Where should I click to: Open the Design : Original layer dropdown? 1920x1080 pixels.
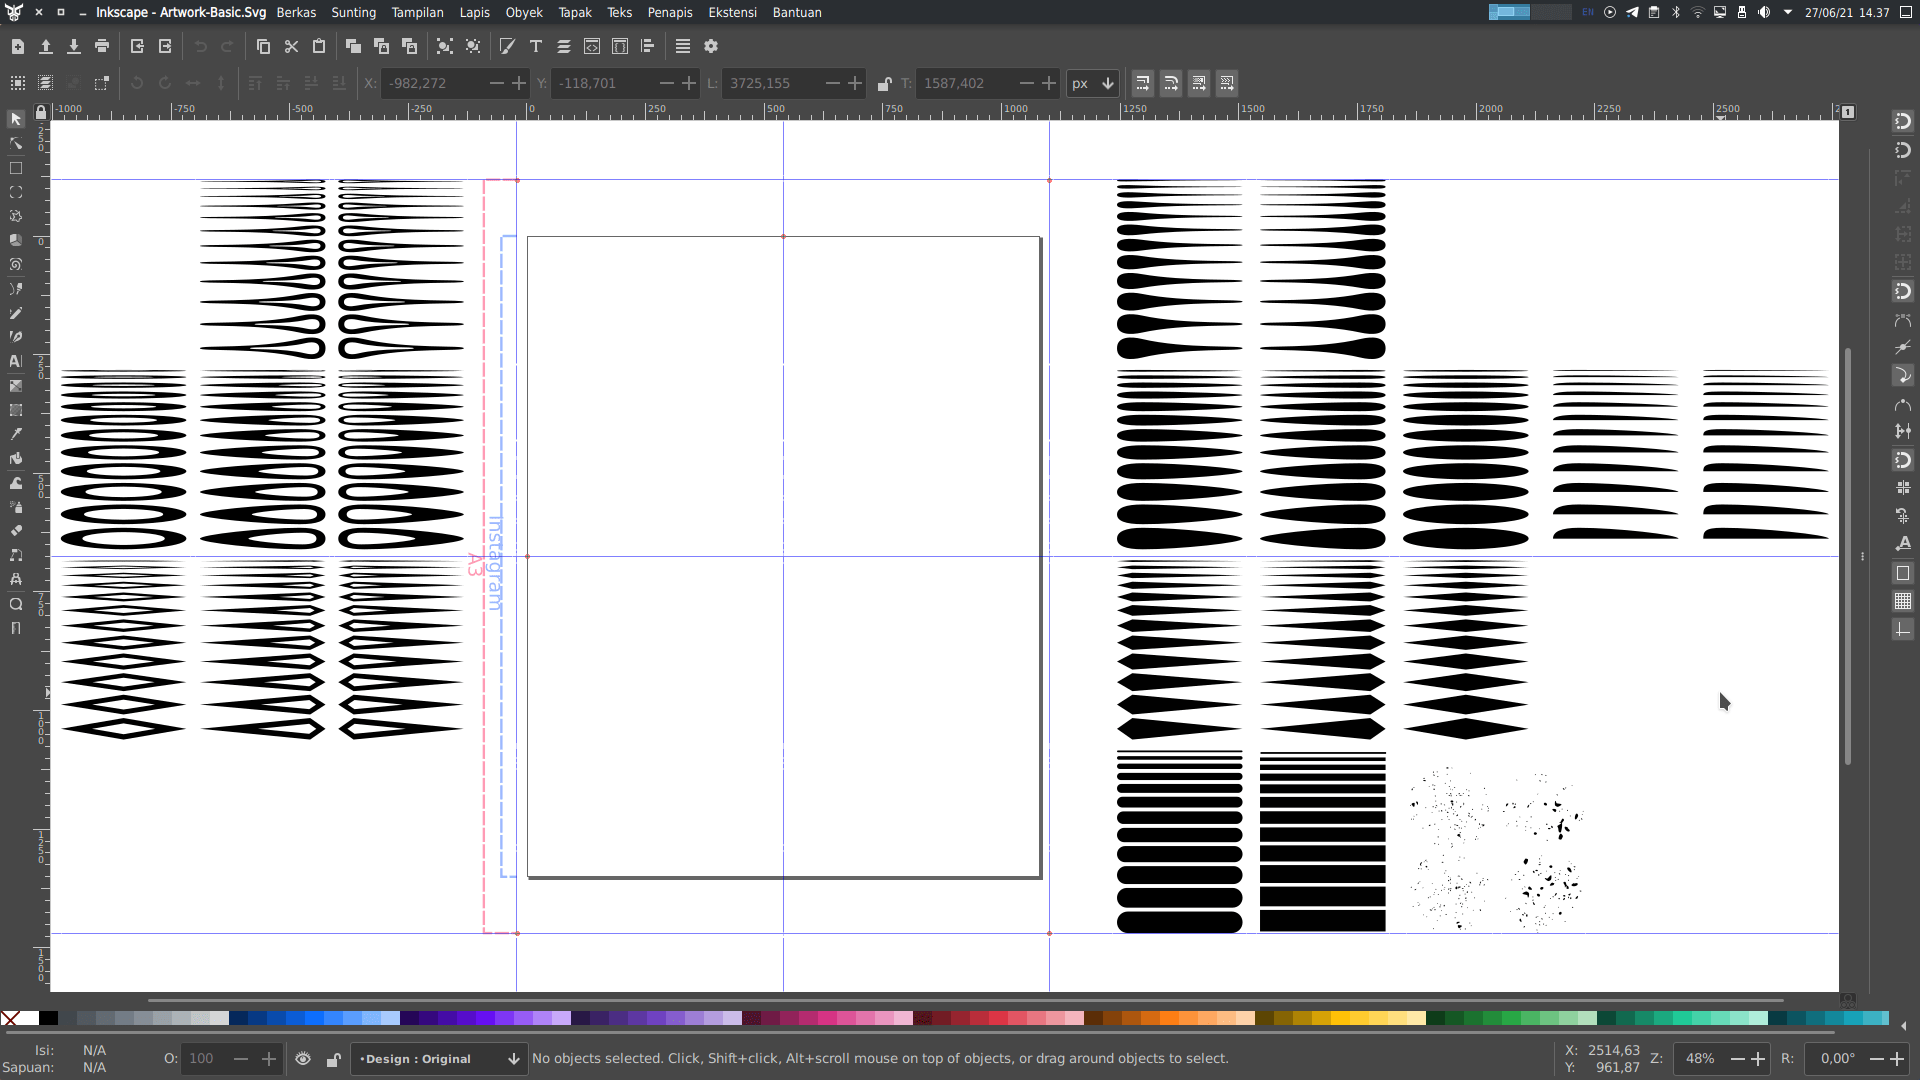coord(437,1059)
